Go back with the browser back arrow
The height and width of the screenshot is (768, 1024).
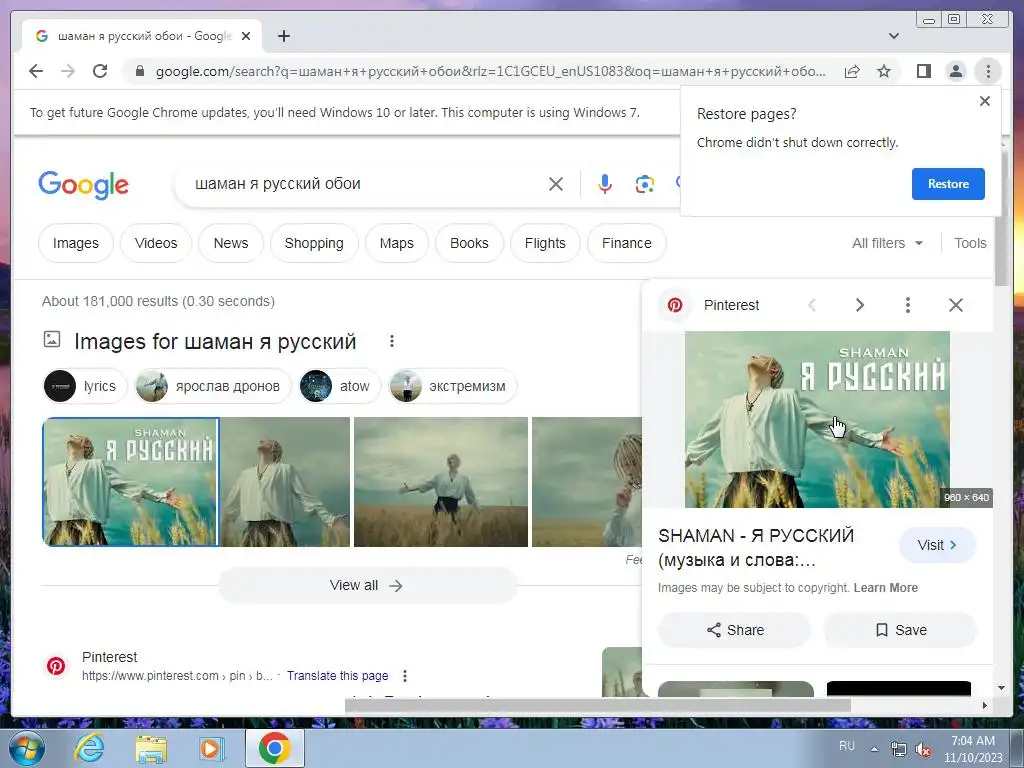click(x=36, y=71)
